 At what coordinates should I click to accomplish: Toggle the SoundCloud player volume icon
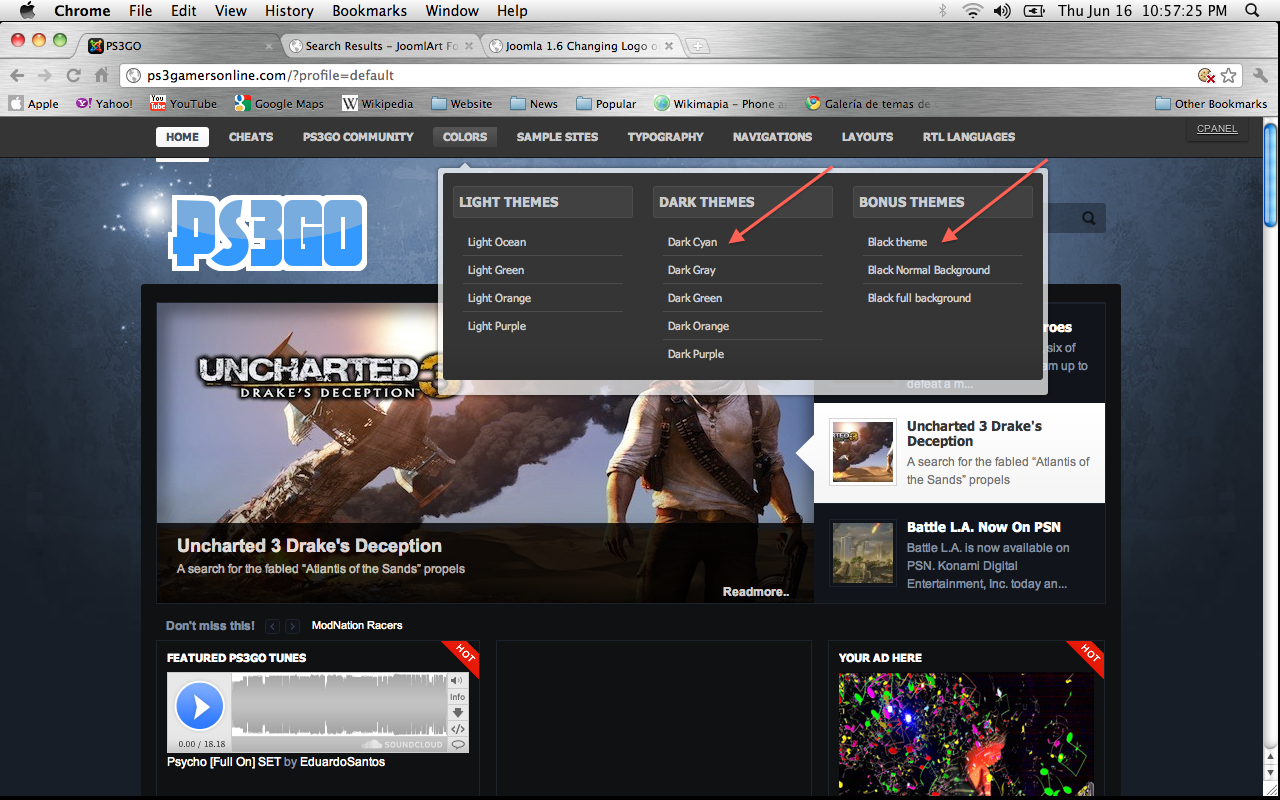[x=458, y=681]
